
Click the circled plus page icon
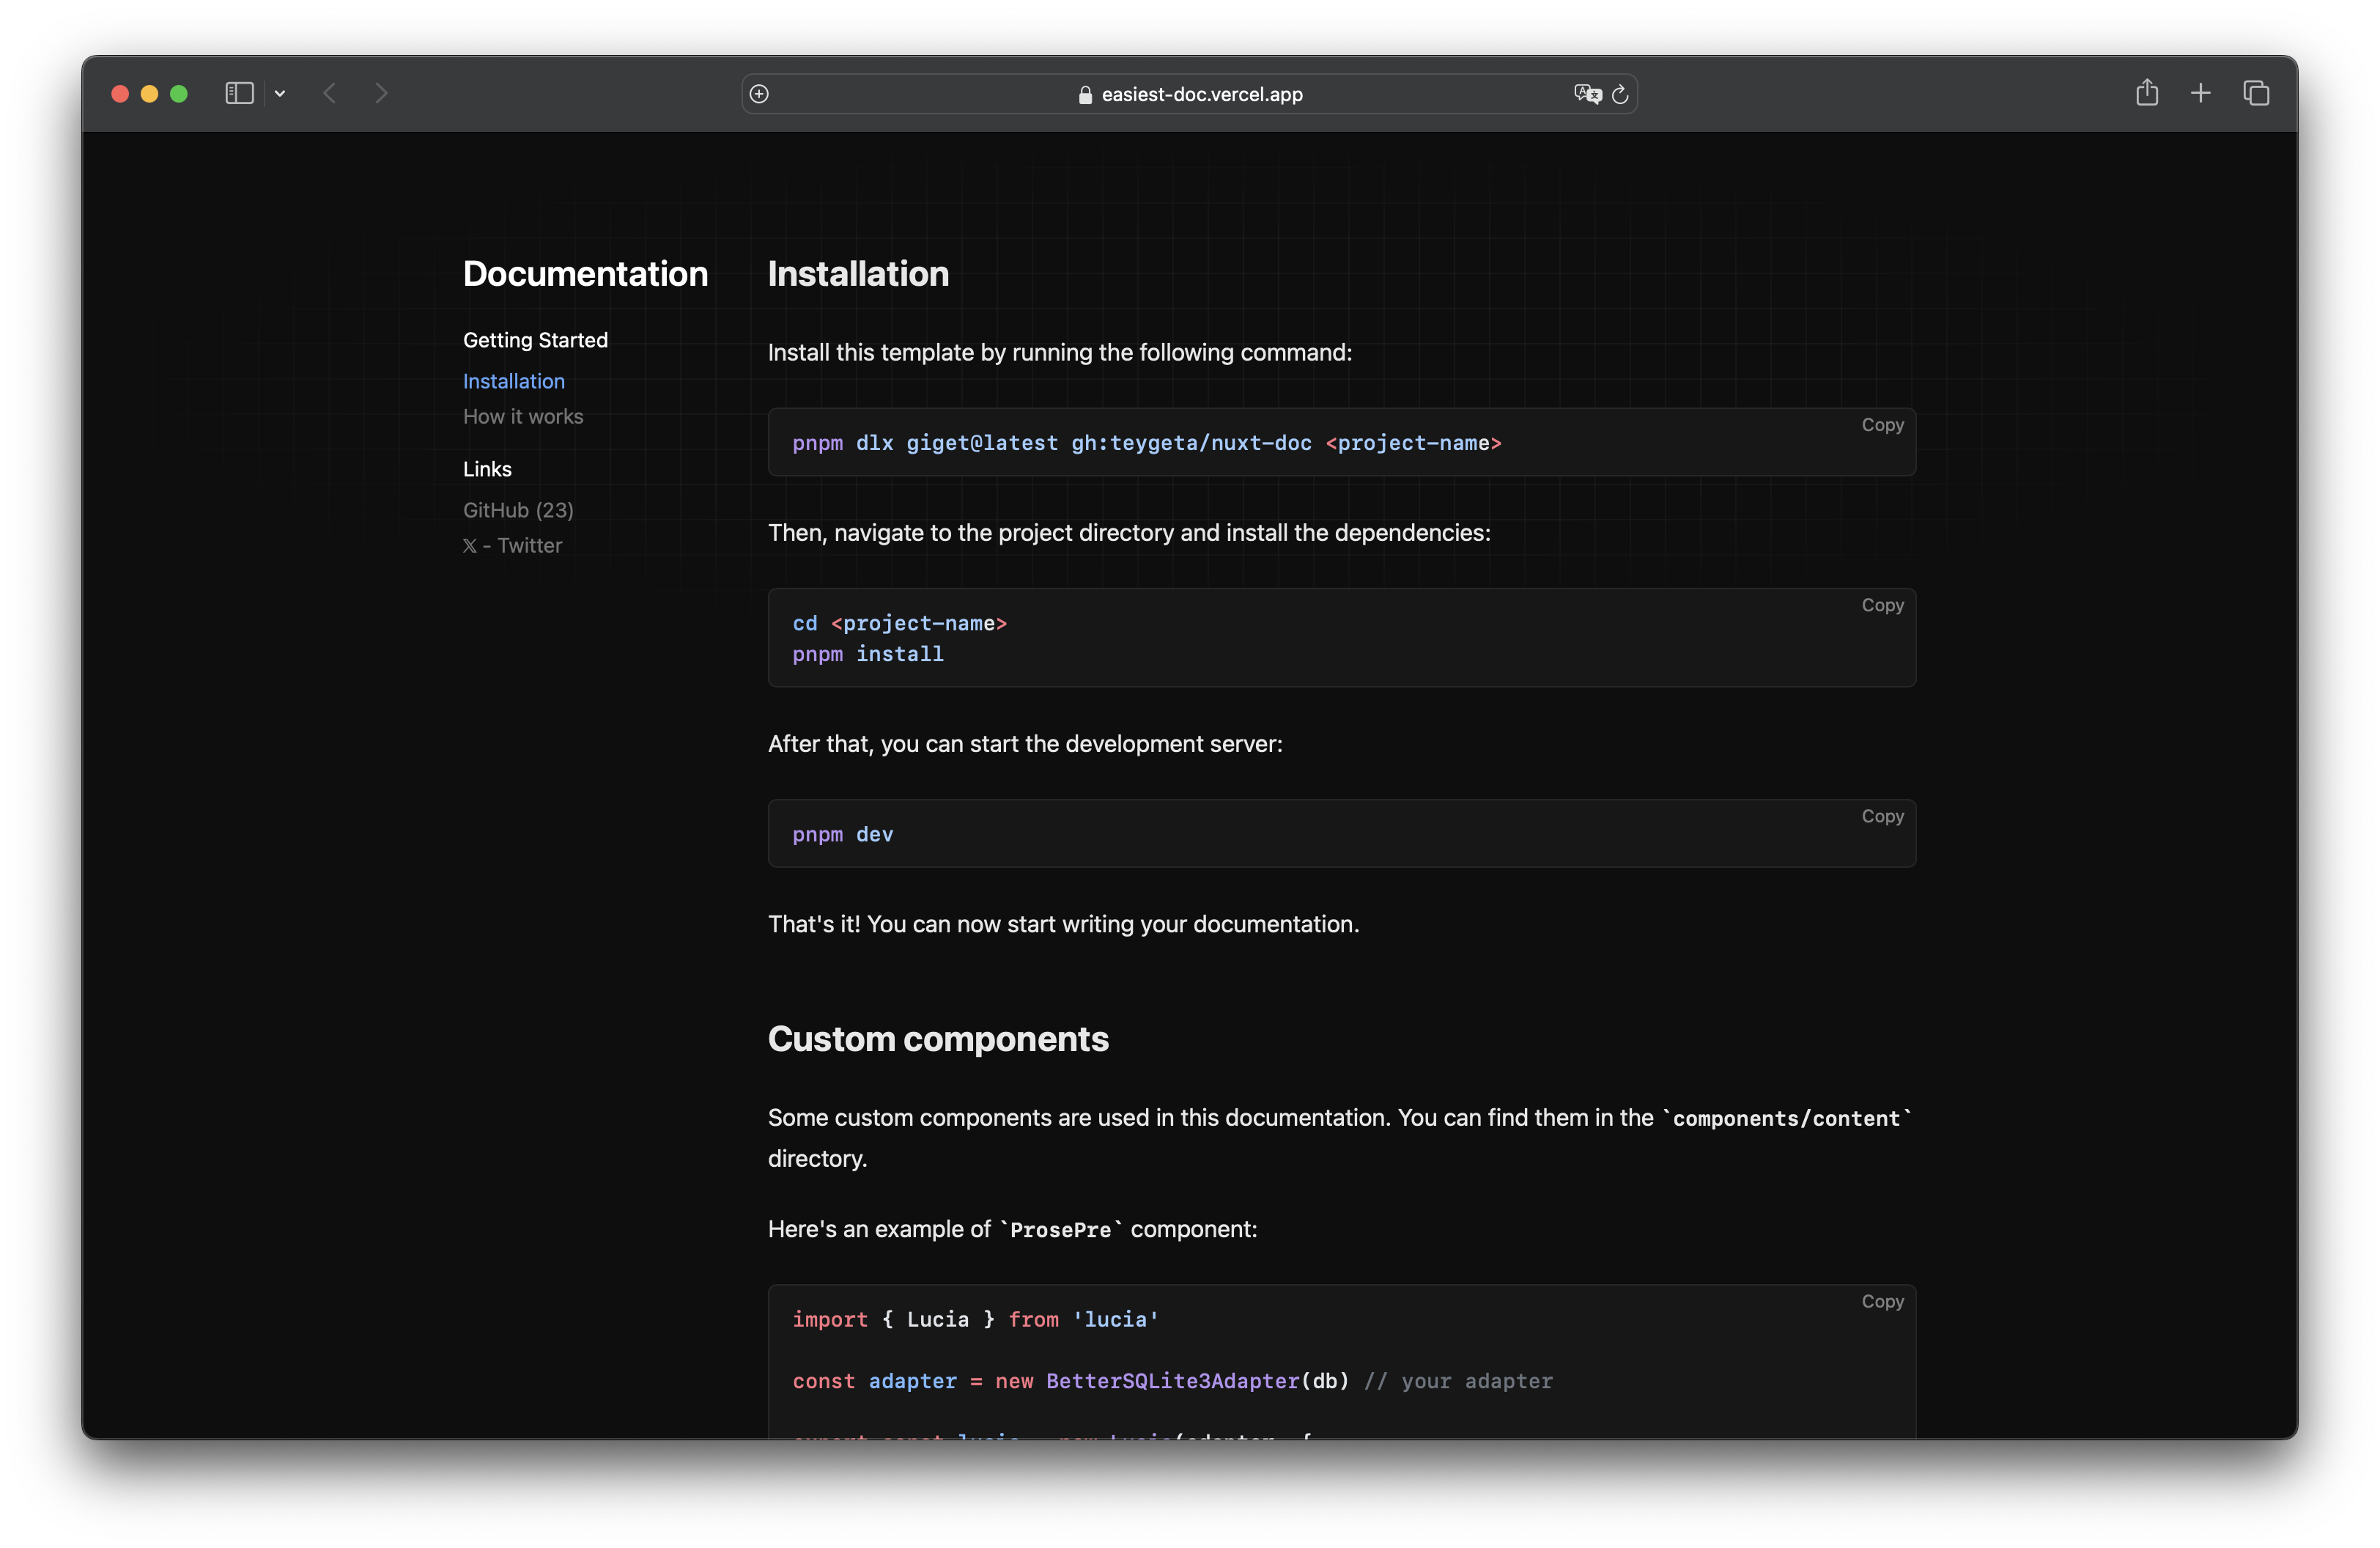759,93
